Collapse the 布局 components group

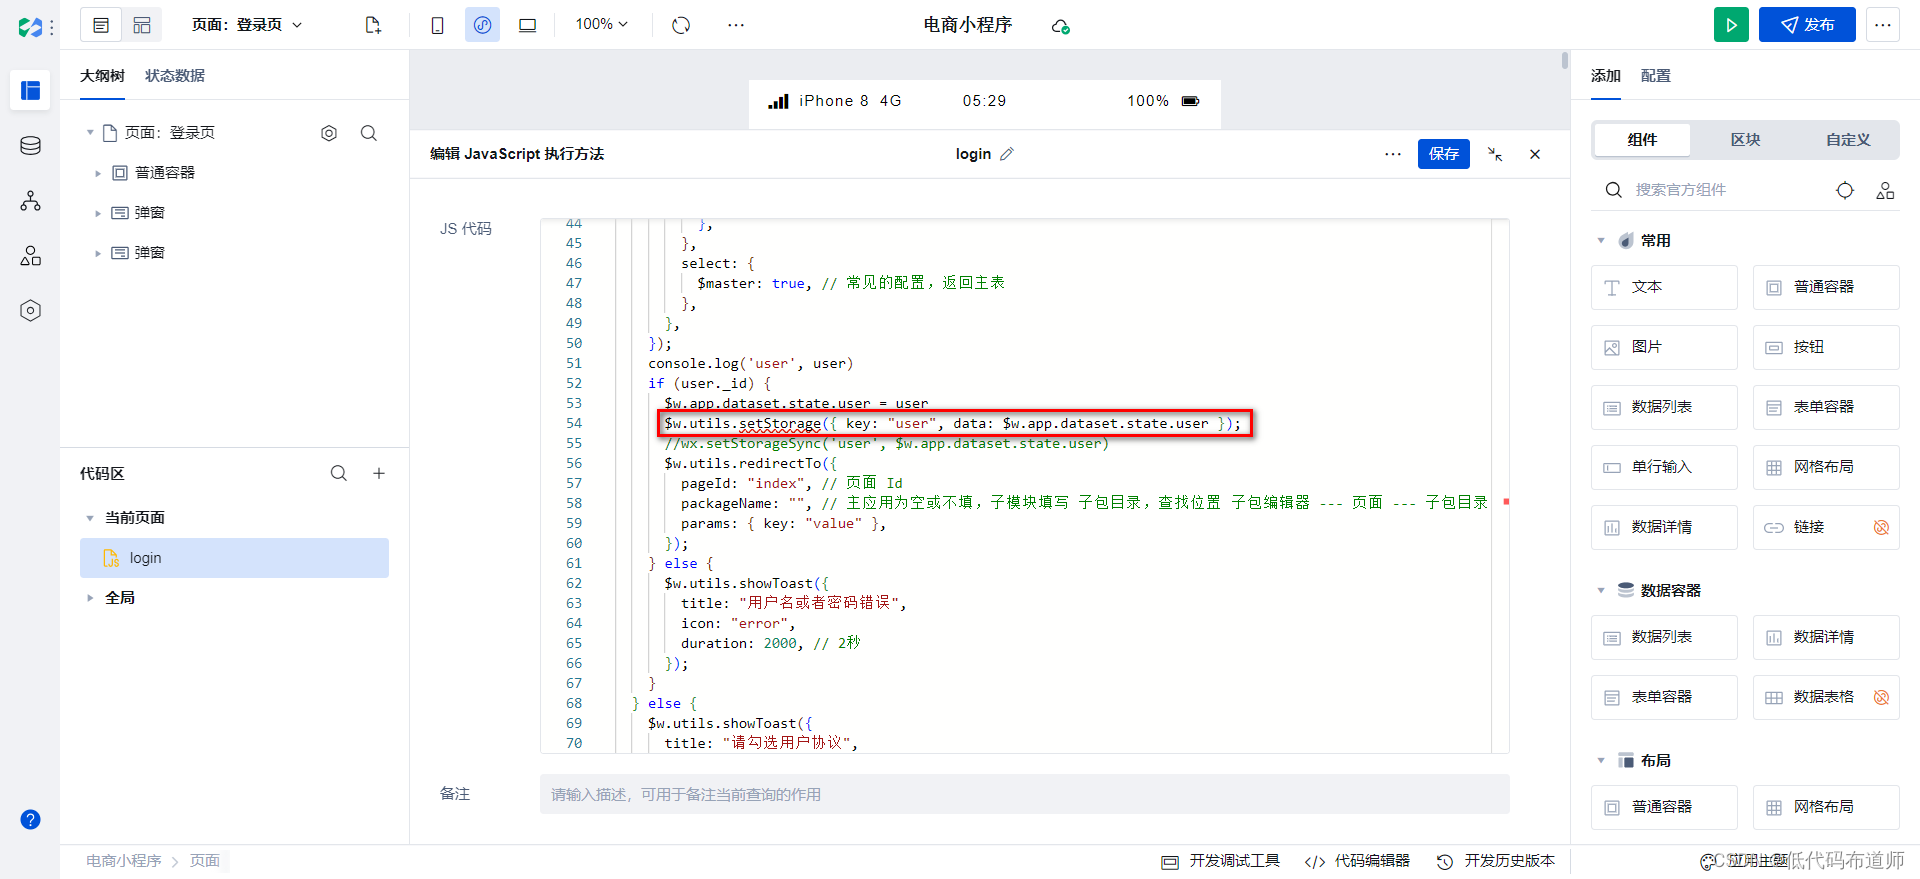click(x=1601, y=761)
